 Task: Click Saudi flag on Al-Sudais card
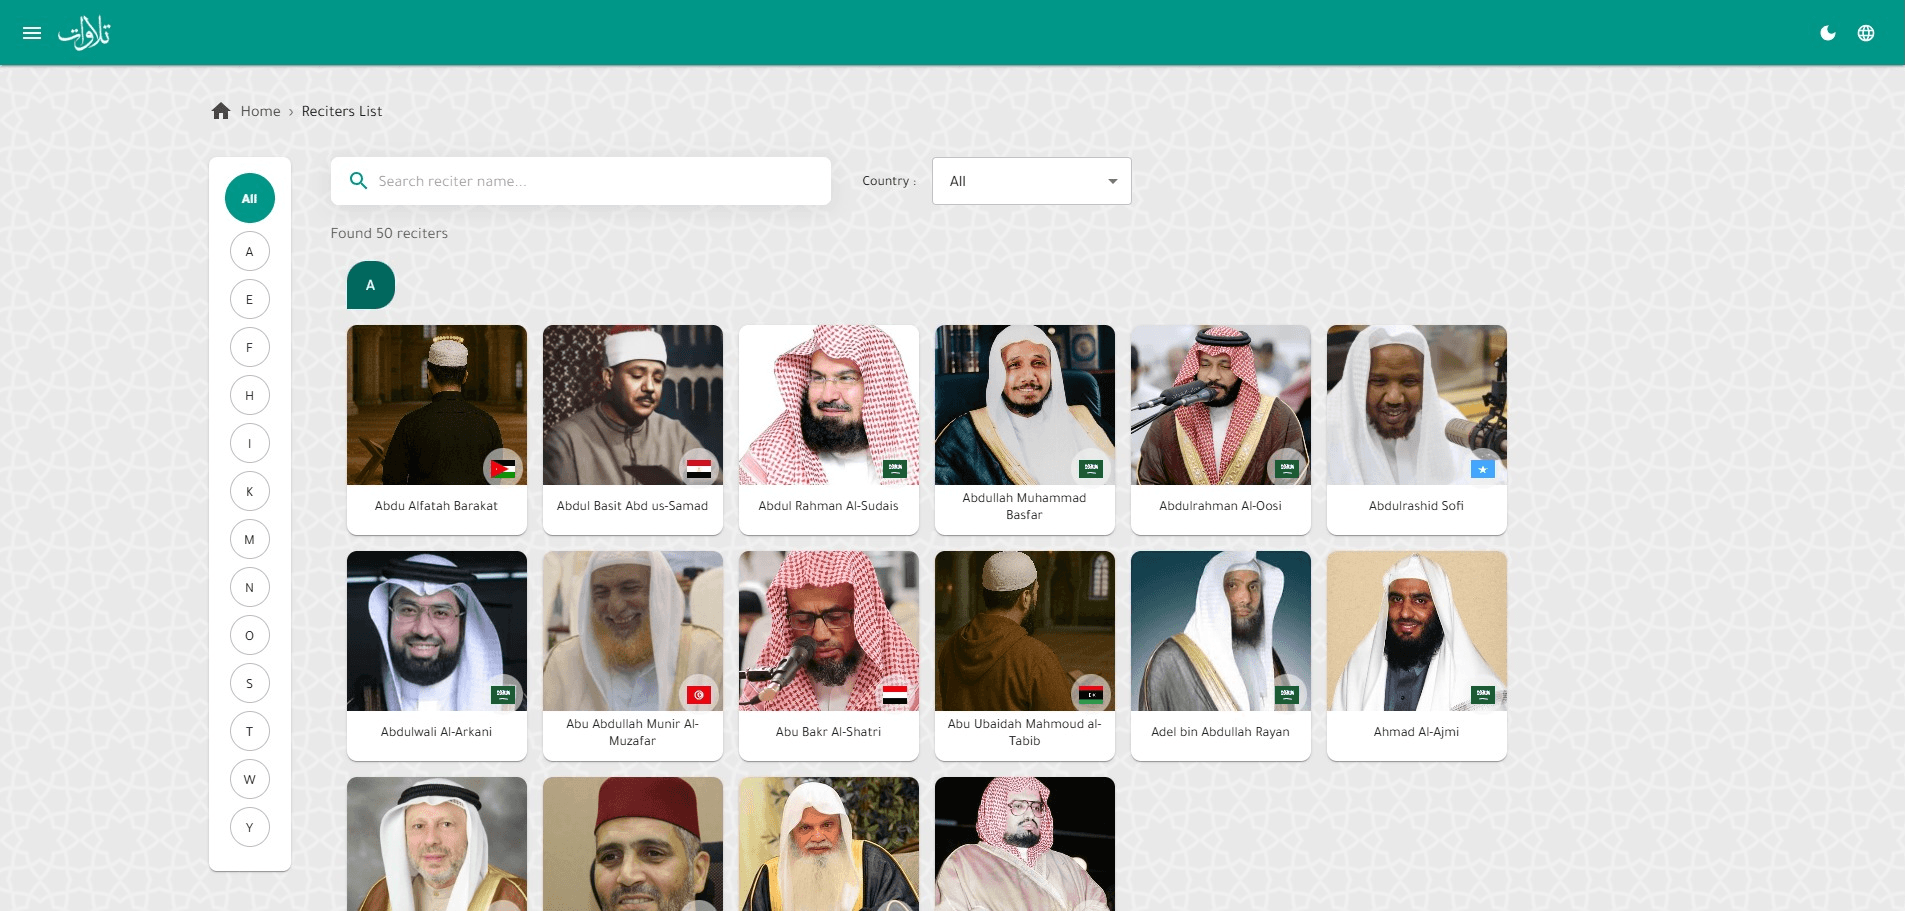895,469
